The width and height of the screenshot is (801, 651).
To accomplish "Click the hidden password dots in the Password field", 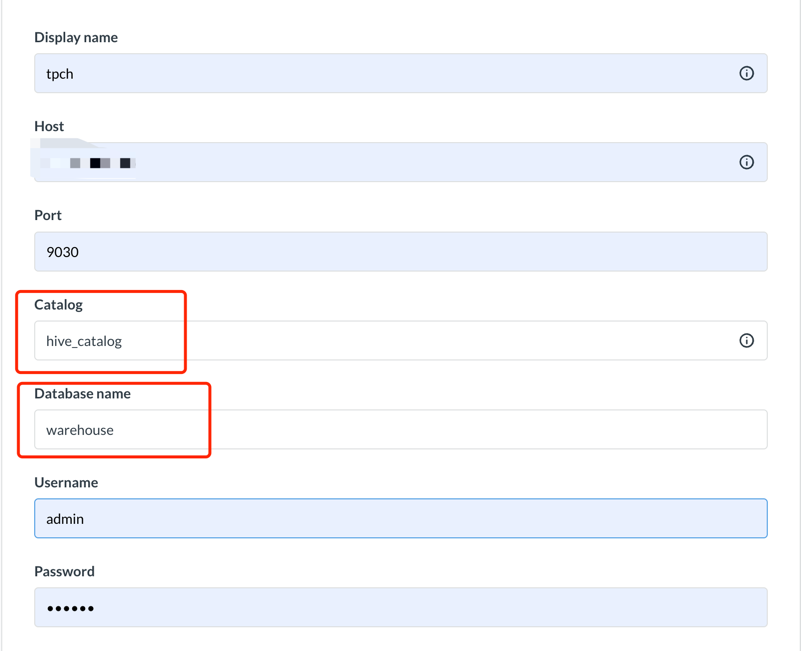I will pyautogui.click(x=70, y=607).
